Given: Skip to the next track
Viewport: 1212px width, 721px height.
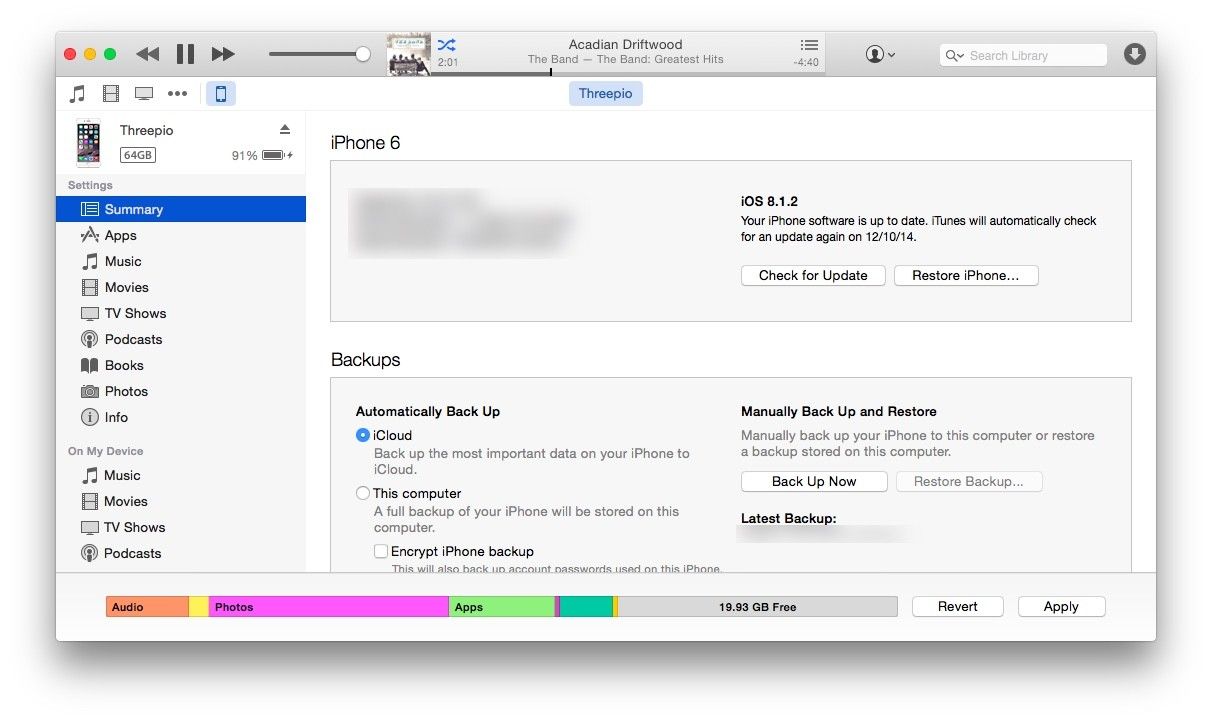Looking at the screenshot, I should [223, 54].
